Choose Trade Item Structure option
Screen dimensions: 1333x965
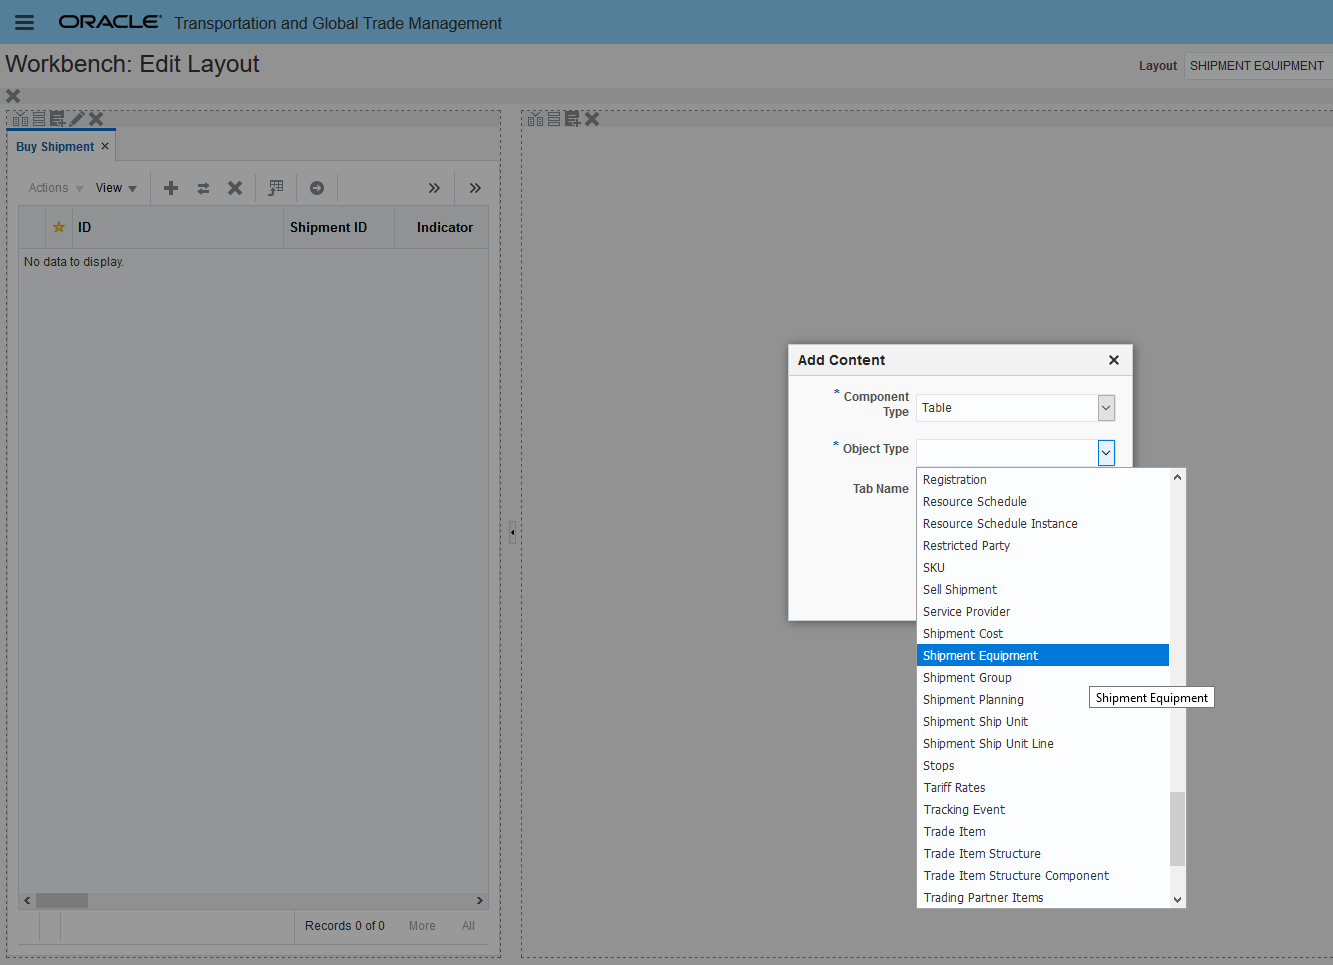1043,854
